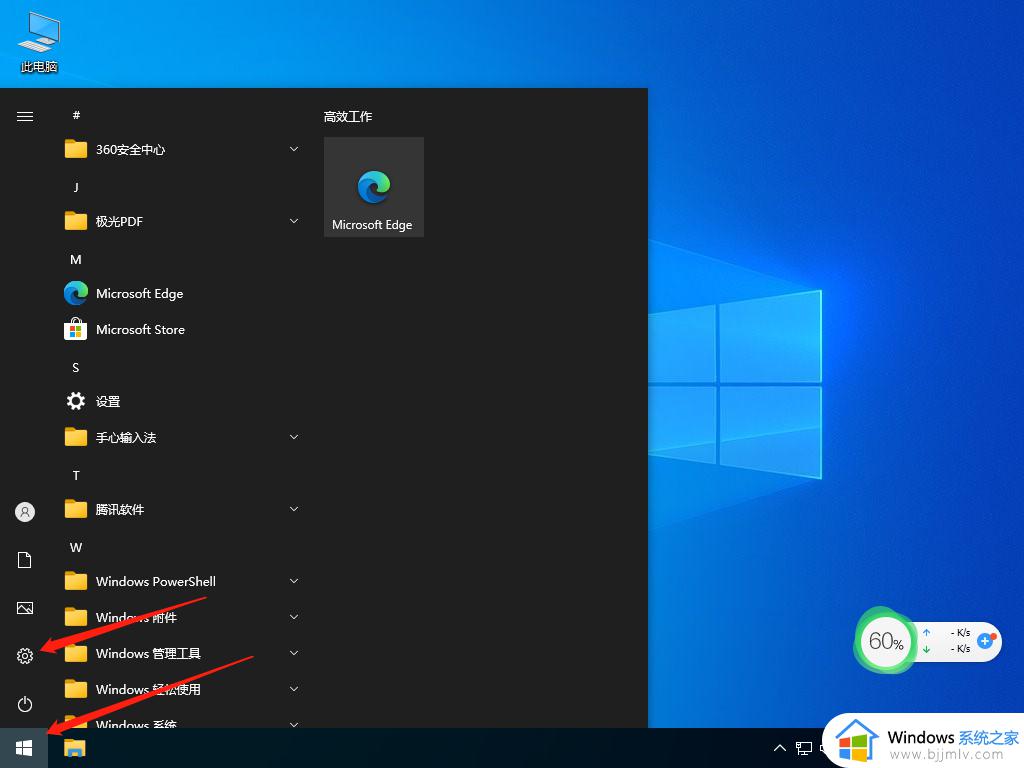Image resolution: width=1024 pixels, height=768 pixels.
Task: Click the # letter header in app list
Action: click(x=76, y=115)
